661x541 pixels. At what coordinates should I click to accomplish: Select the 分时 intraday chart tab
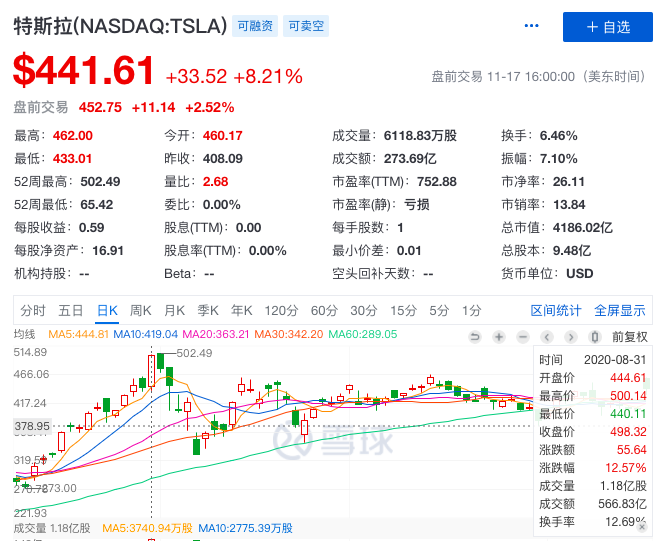coord(33,310)
